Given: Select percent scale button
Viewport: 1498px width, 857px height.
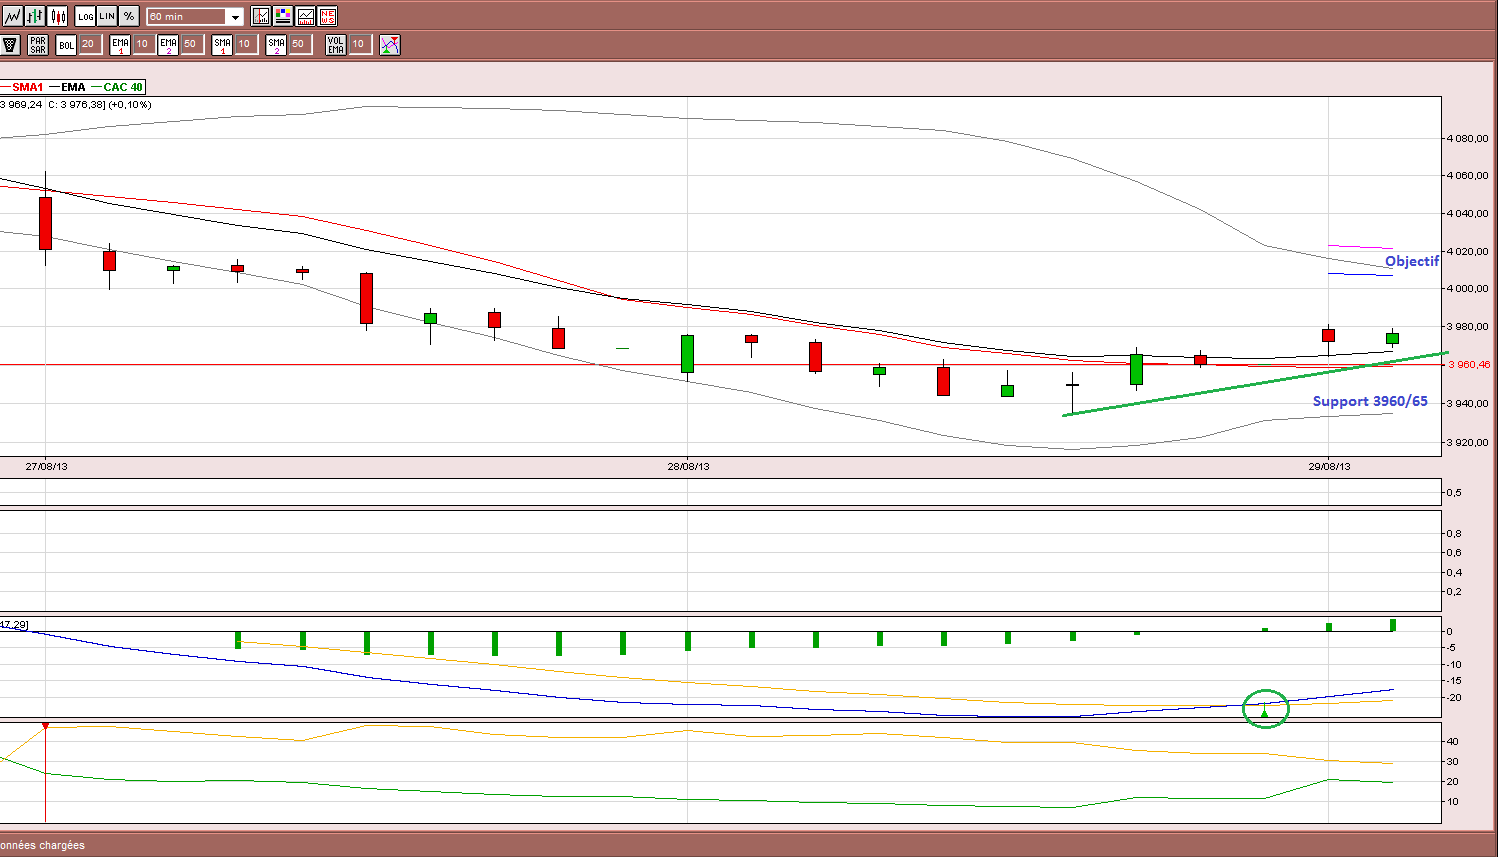Looking at the screenshot, I should point(129,16).
